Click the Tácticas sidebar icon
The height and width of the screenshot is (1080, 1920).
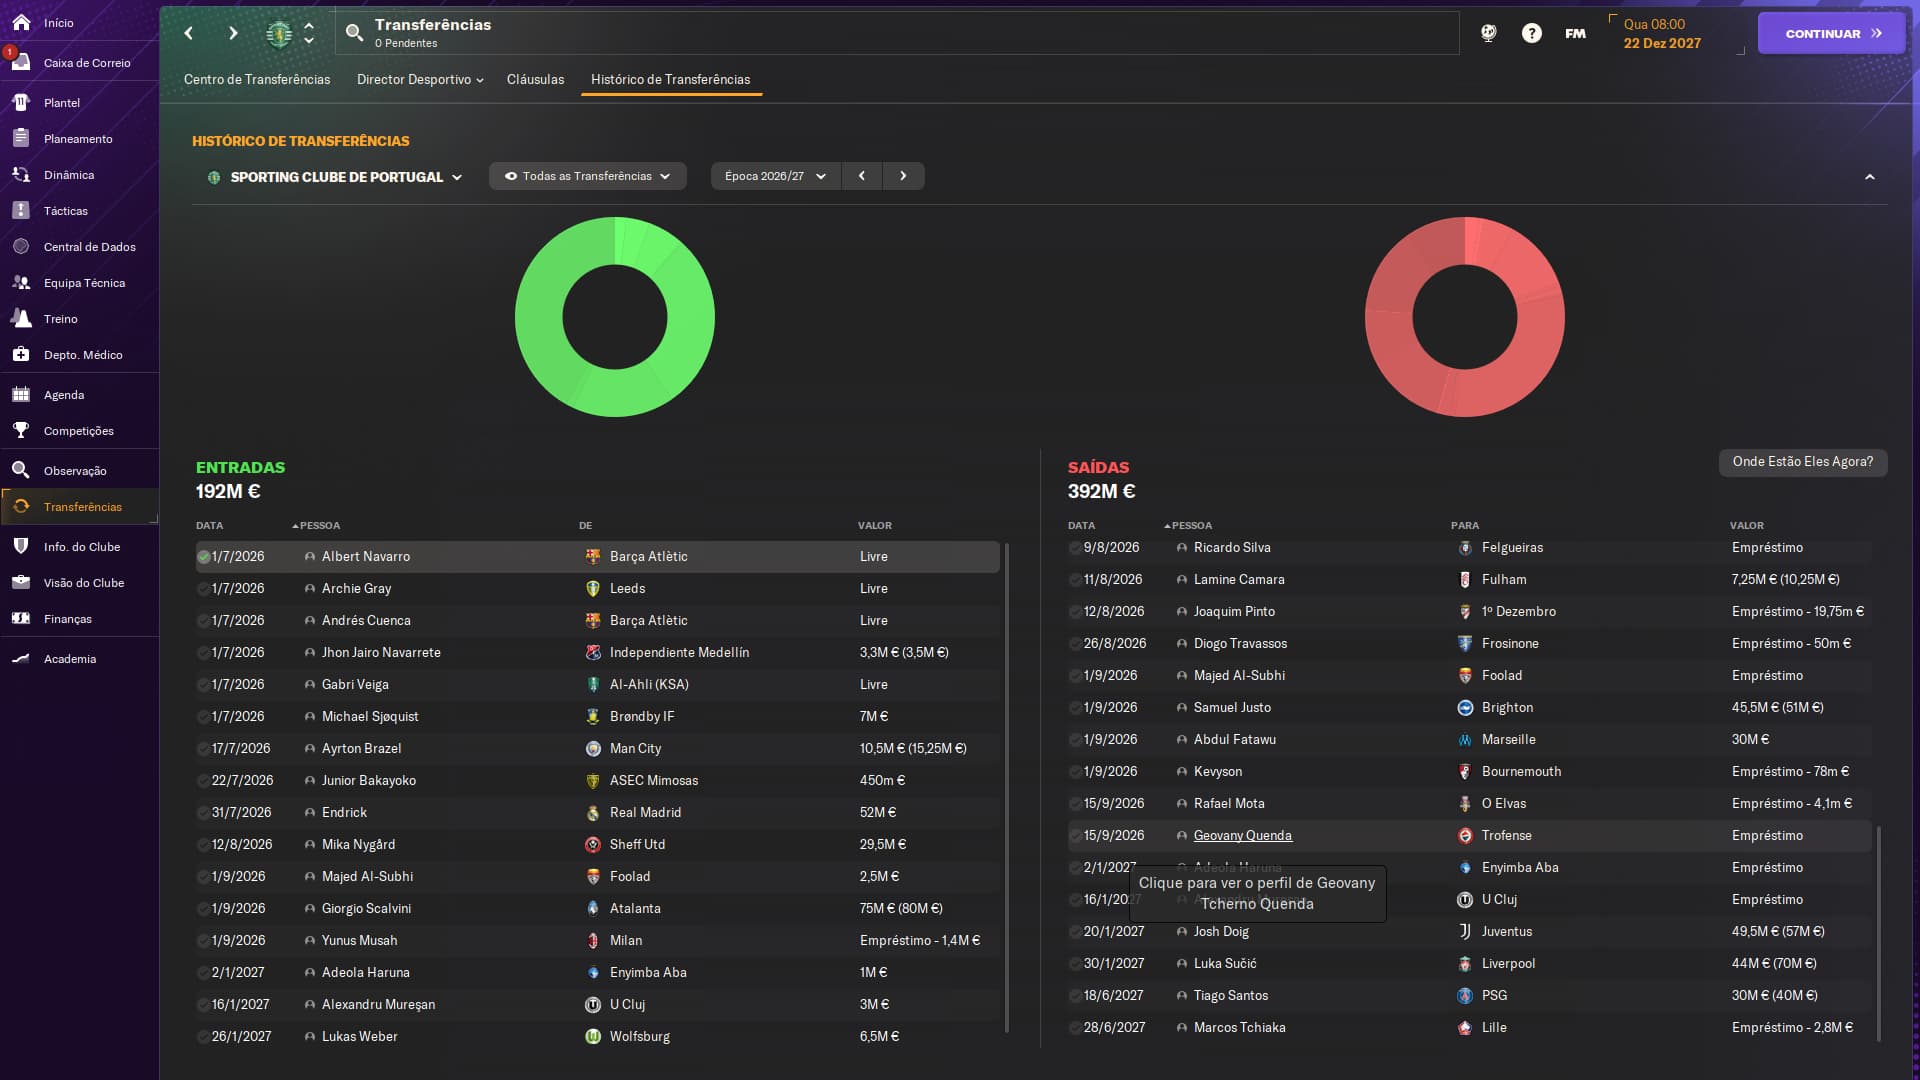pos(21,211)
